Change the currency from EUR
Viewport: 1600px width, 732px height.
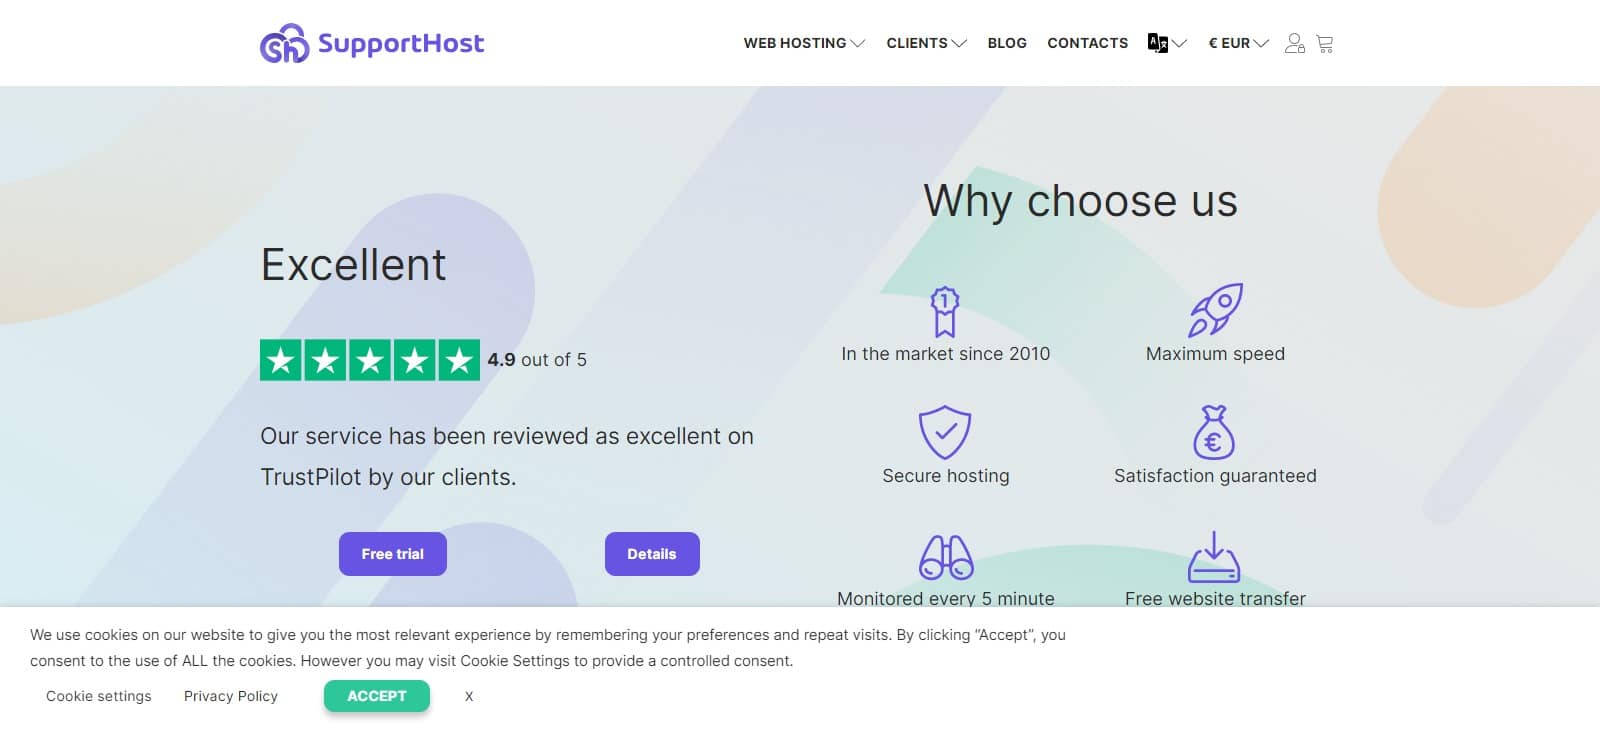pos(1238,43)
